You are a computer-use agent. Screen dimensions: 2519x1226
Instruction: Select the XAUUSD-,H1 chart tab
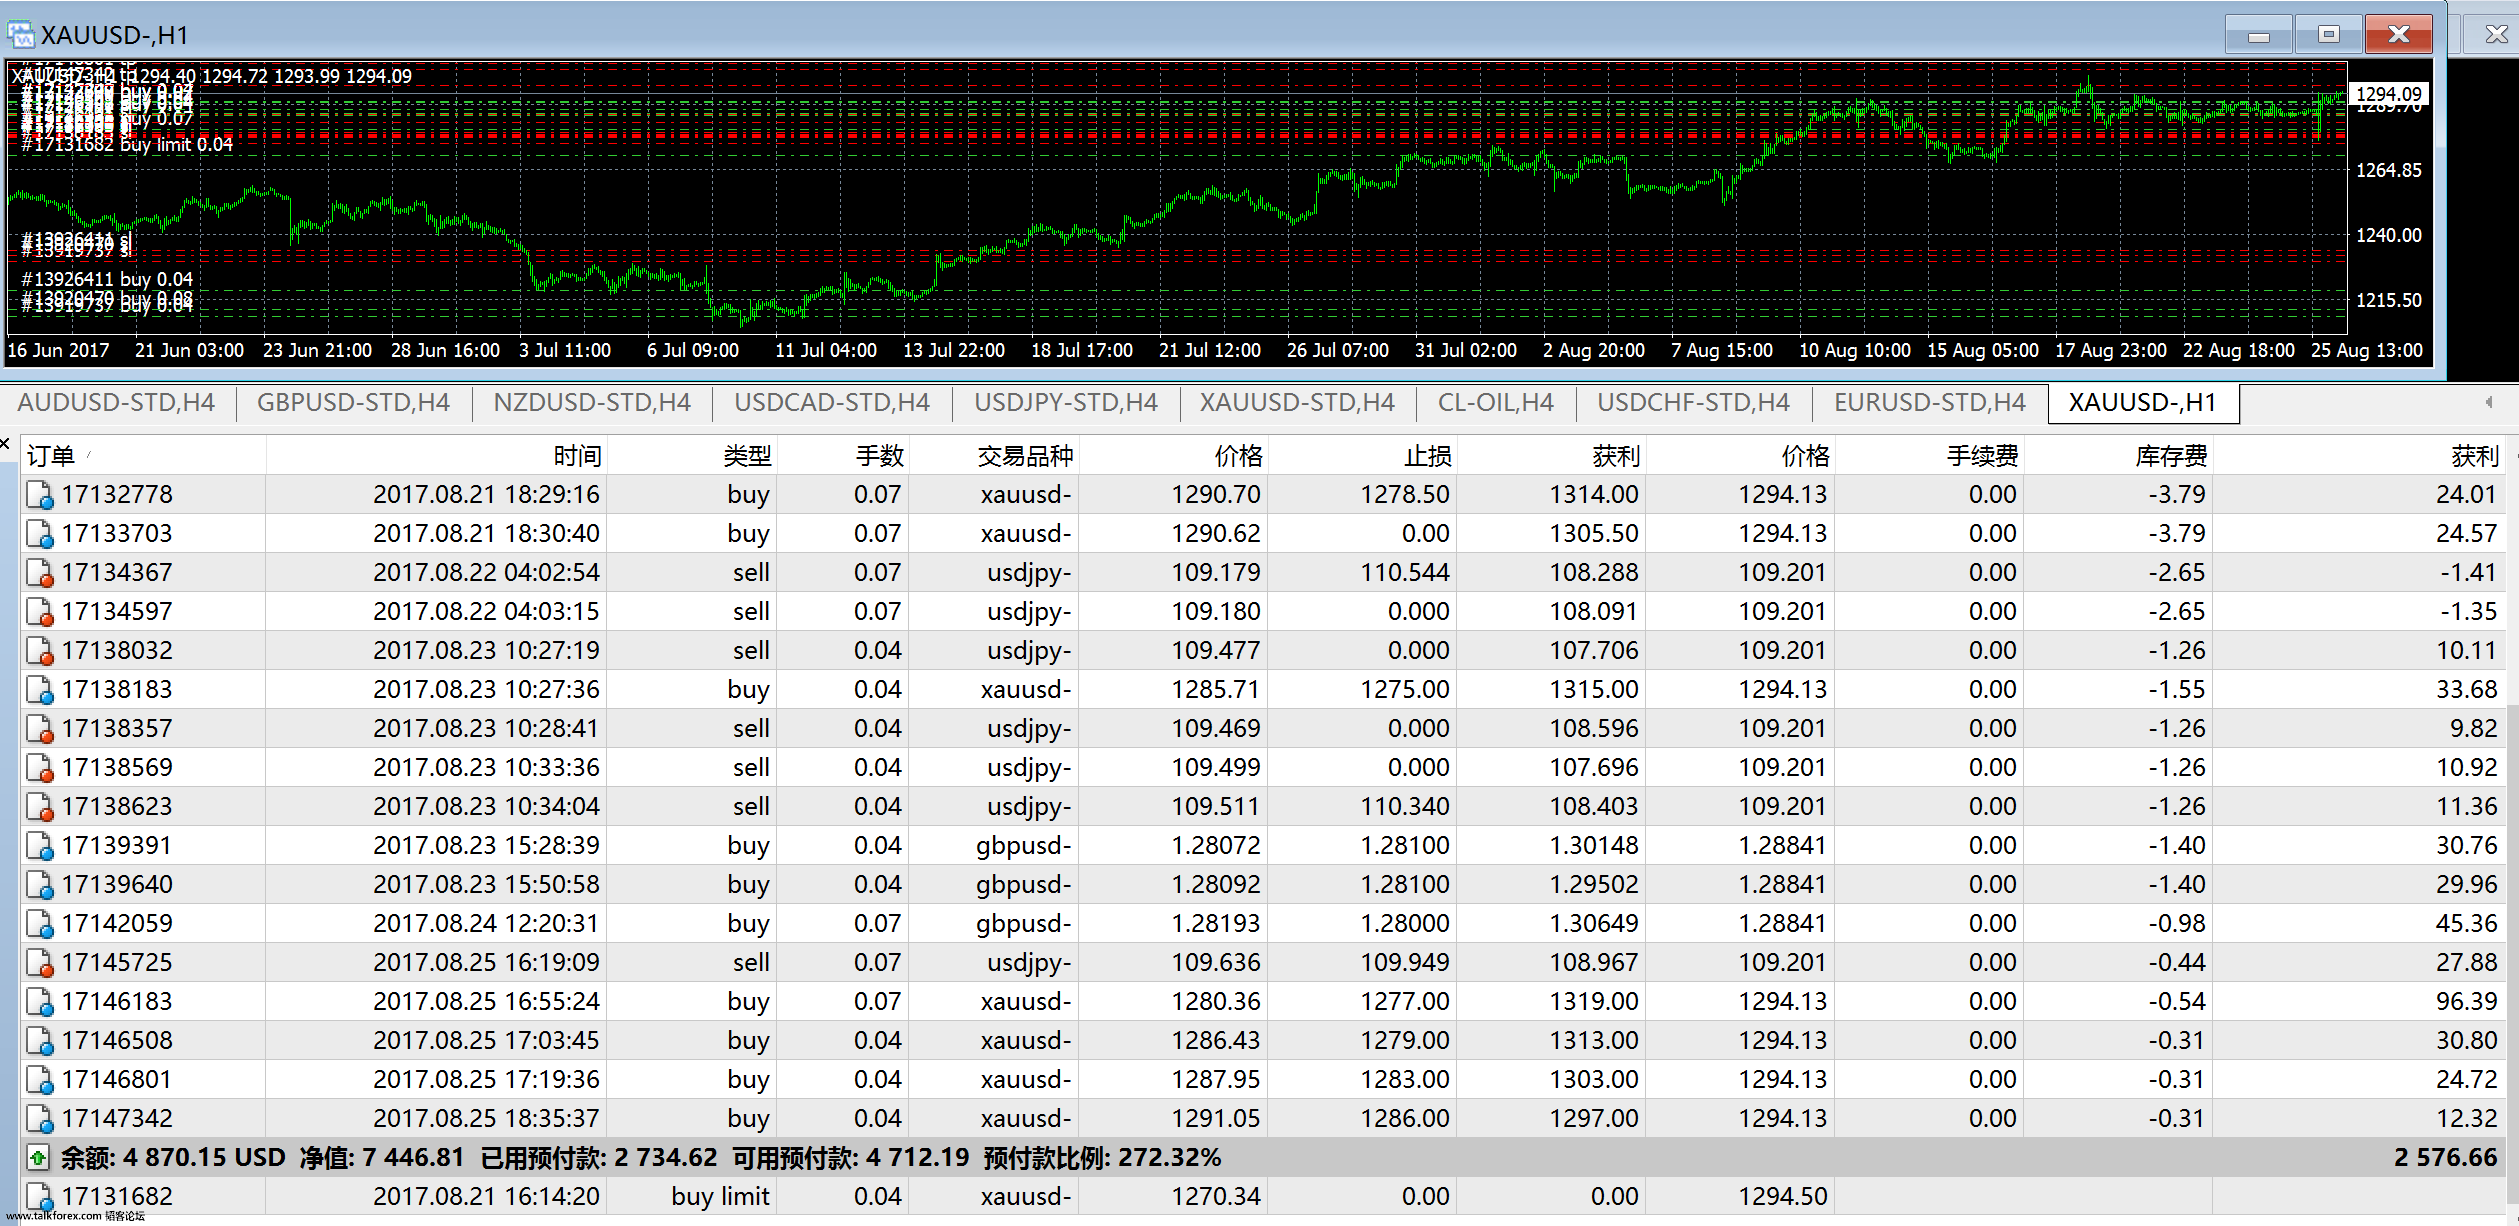[2143, 403]
